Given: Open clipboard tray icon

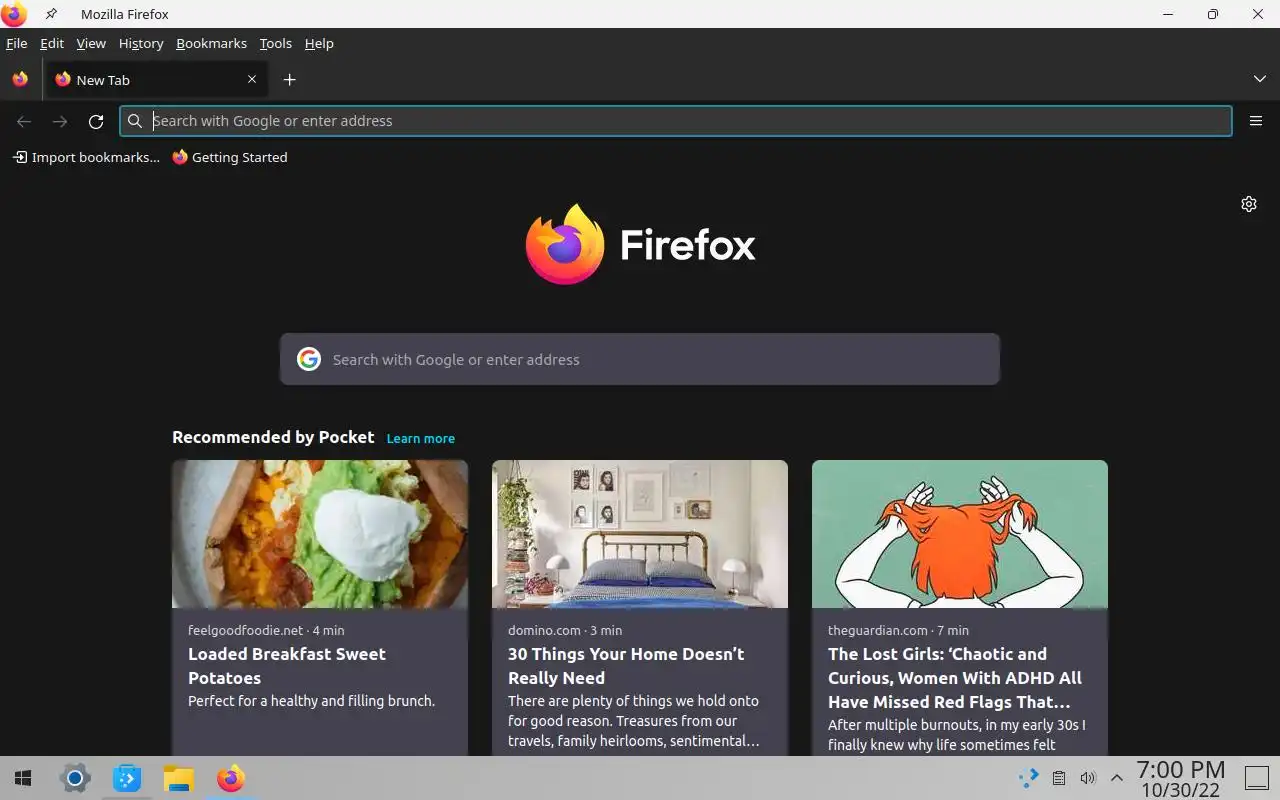Looking at the screenshot, I should pos(1058,778).
